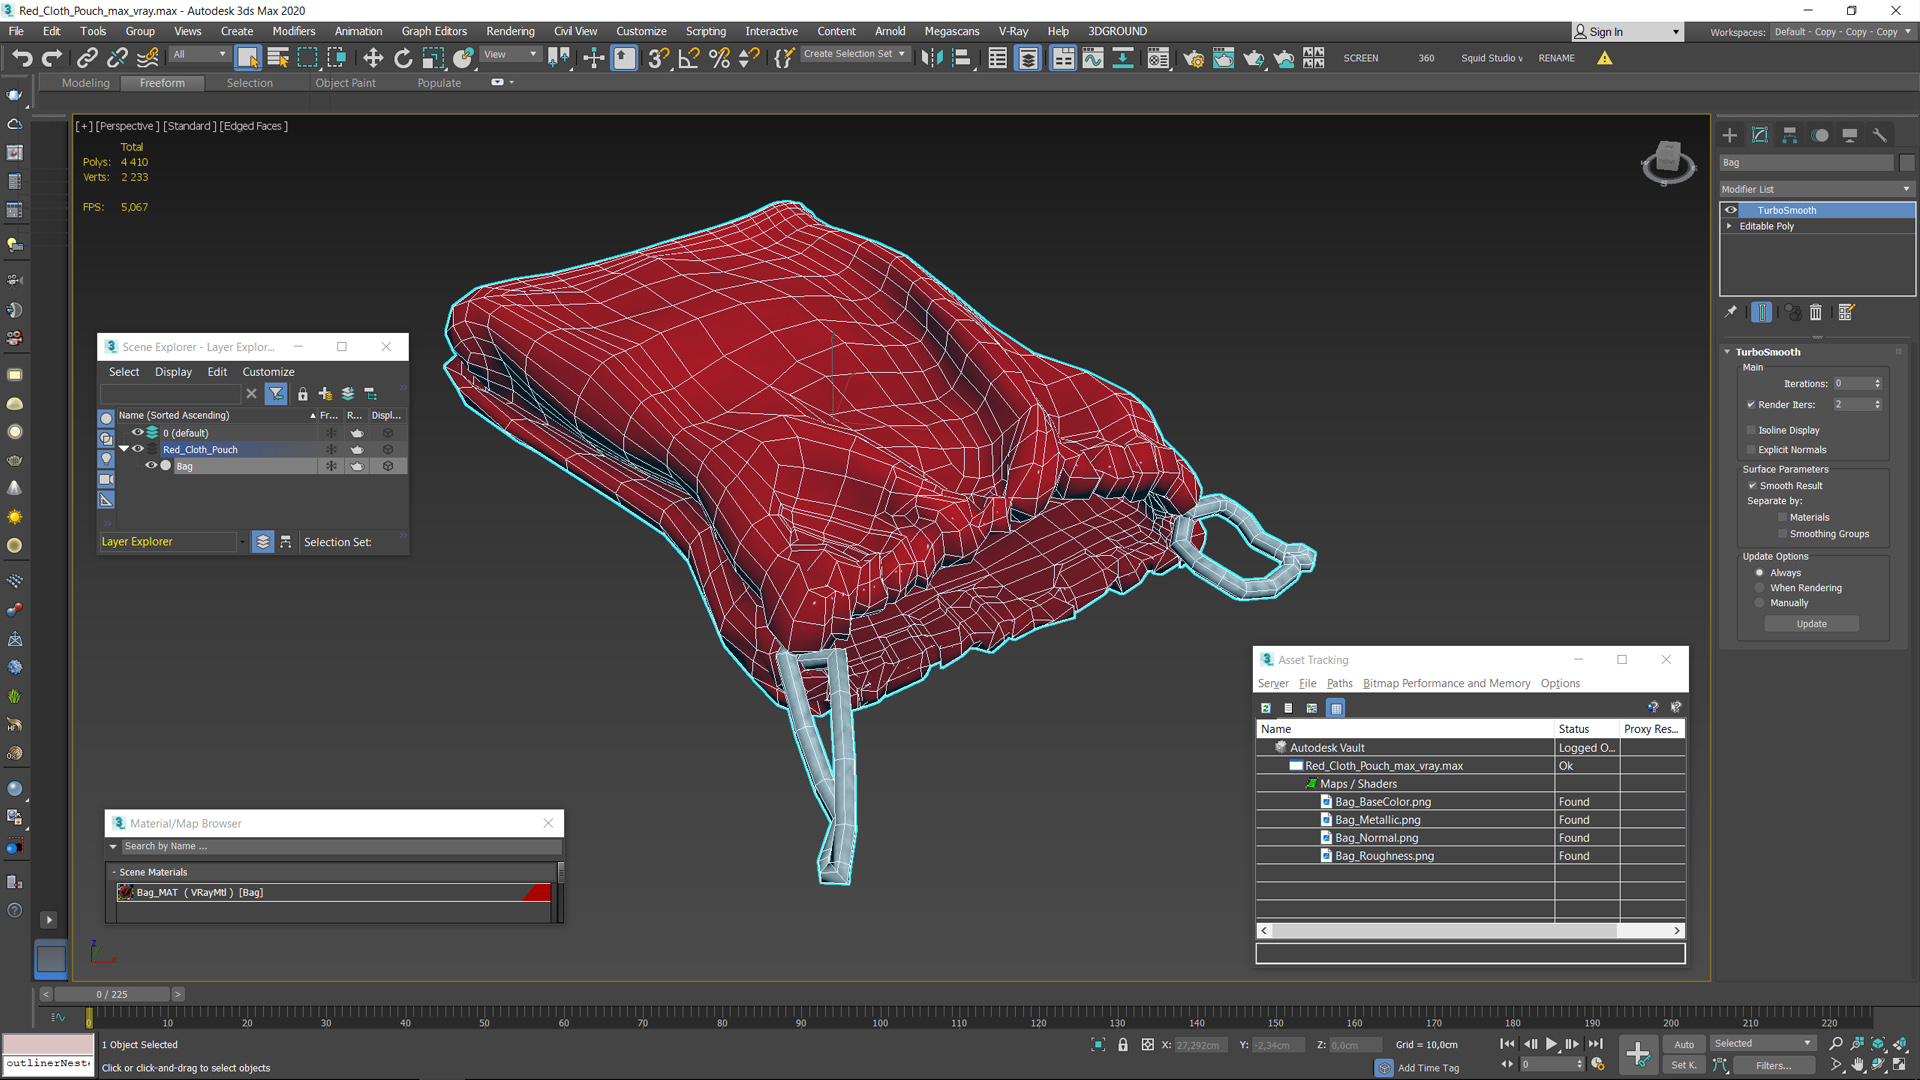Click Play Animation button
The width and height of the screenshot is (1920, 1080).
point(1551,1044)
